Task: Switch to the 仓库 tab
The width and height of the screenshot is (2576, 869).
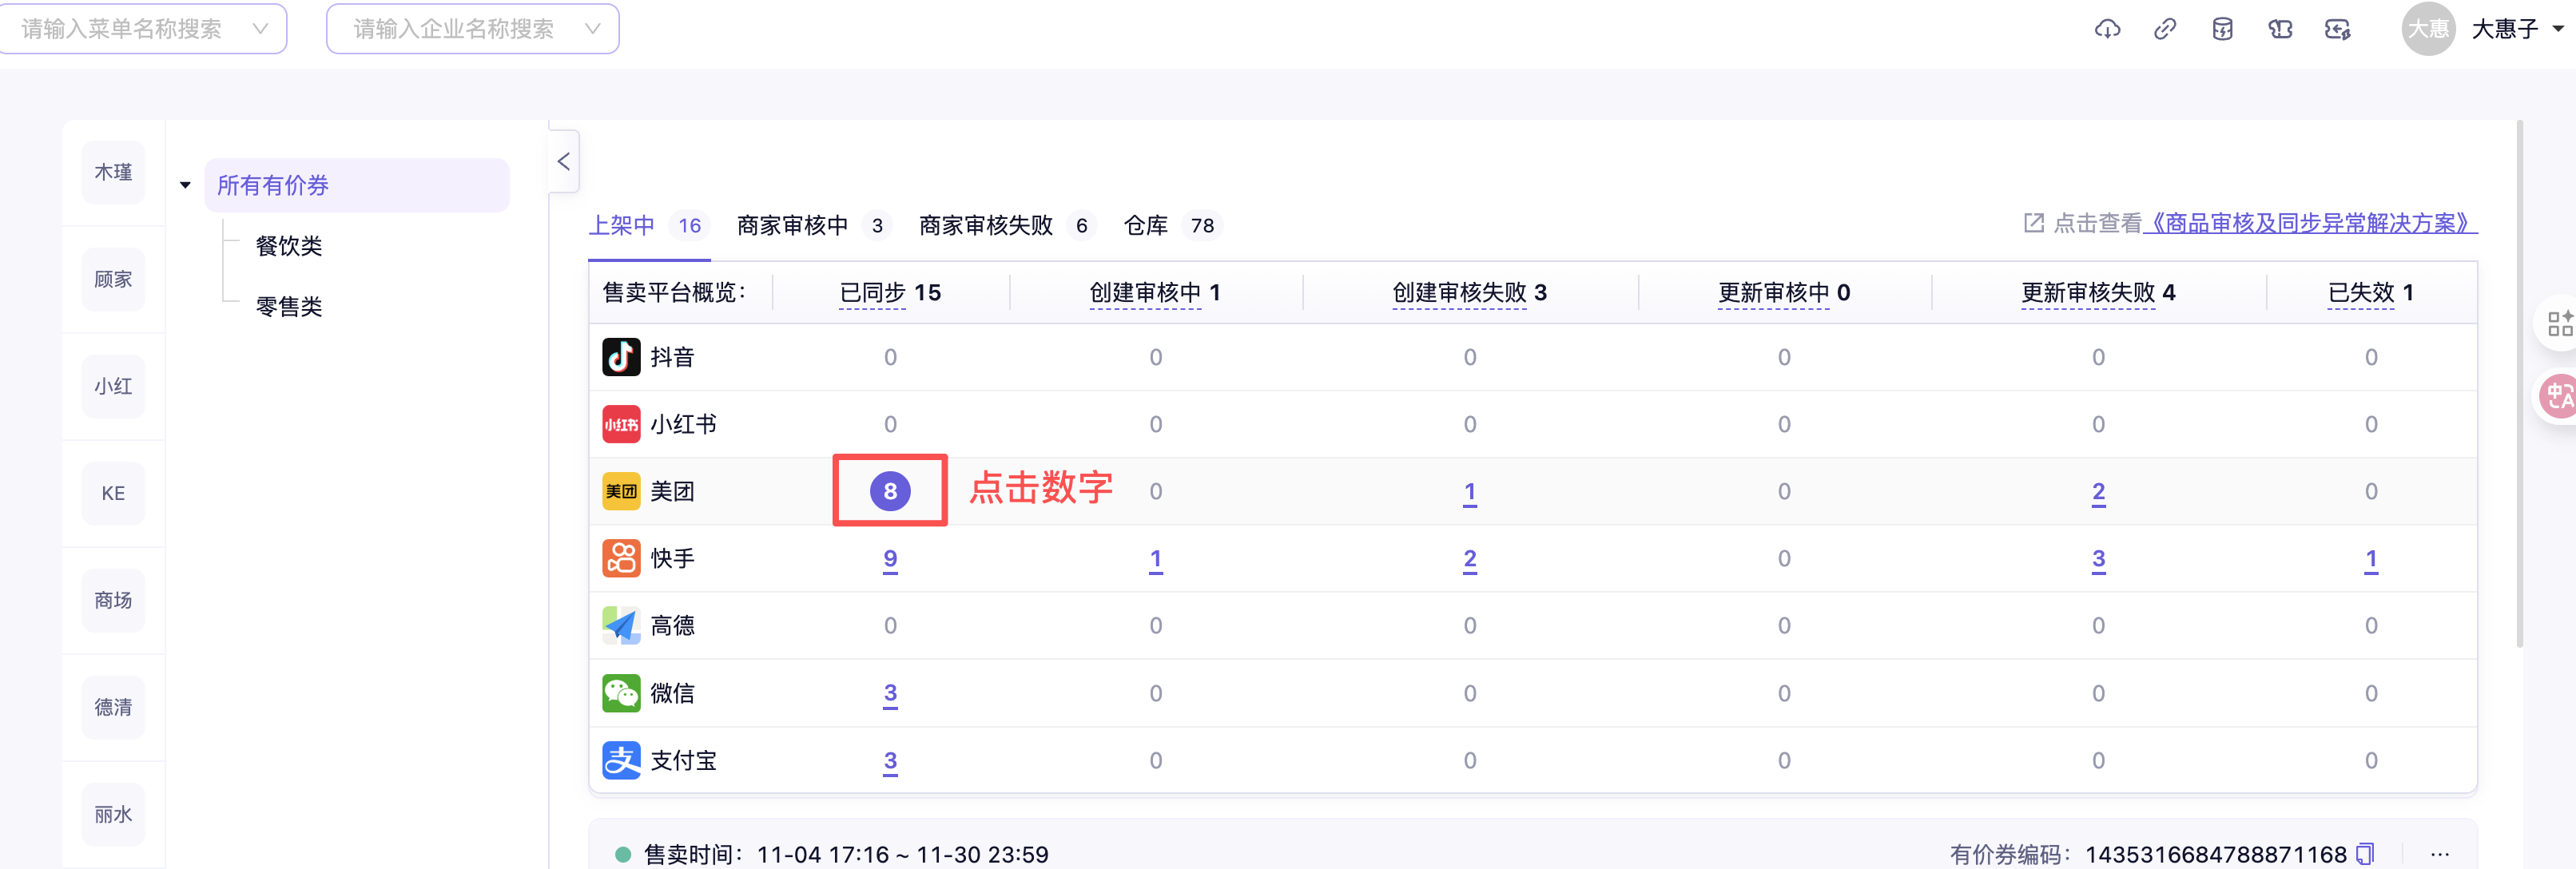Action: 1146,226
